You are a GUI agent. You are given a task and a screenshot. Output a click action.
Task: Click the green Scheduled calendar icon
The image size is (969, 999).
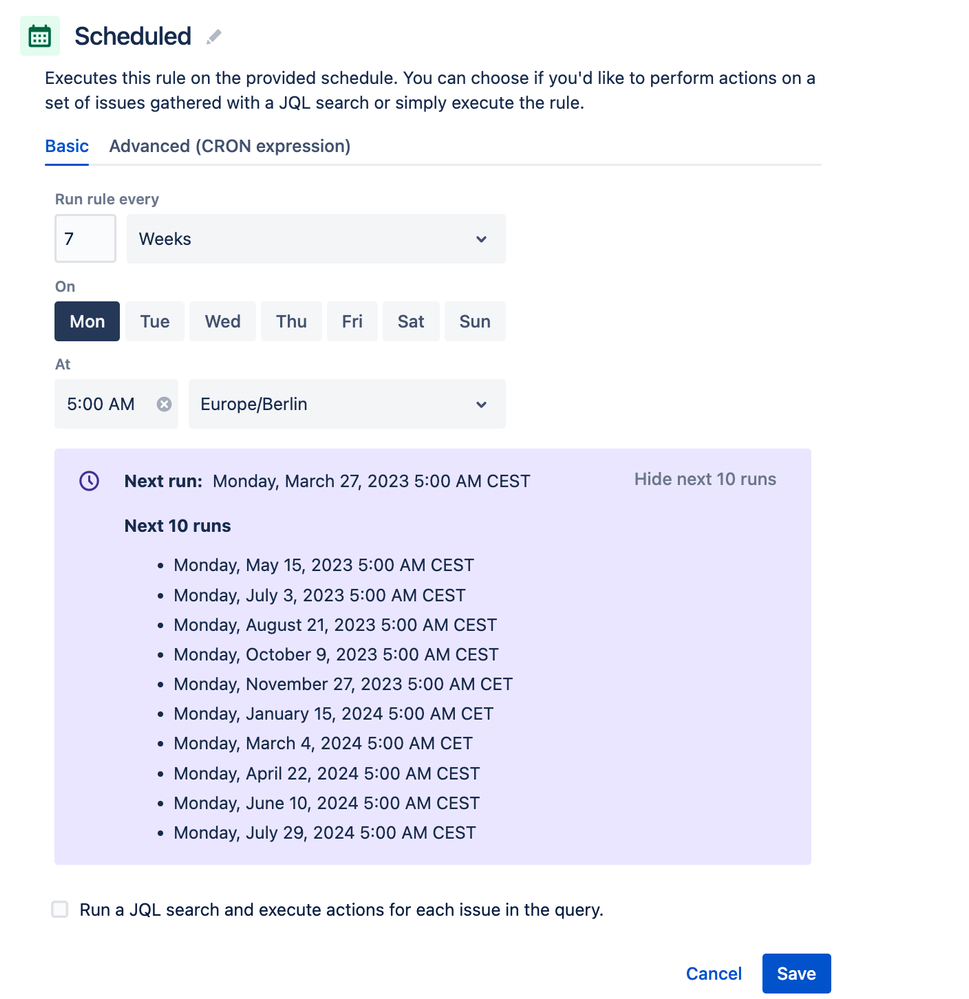pos(39,35)
